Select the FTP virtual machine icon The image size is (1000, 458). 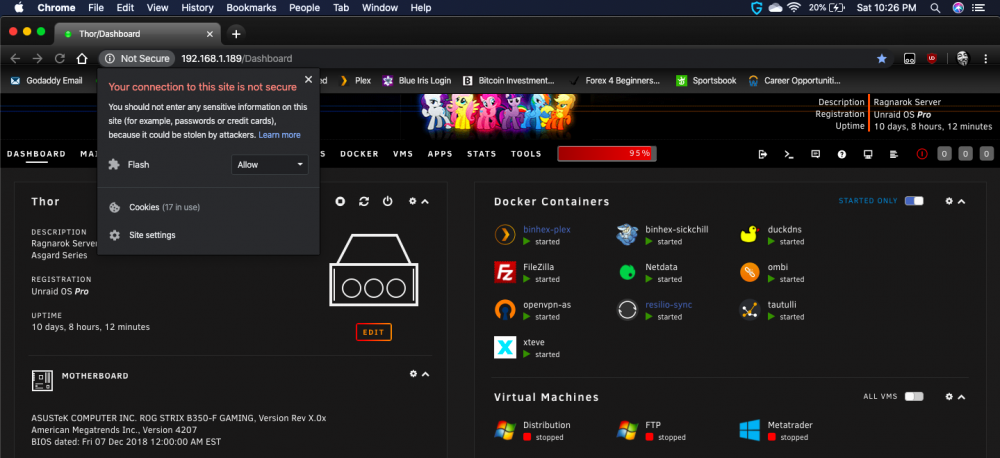coord(627,430)
